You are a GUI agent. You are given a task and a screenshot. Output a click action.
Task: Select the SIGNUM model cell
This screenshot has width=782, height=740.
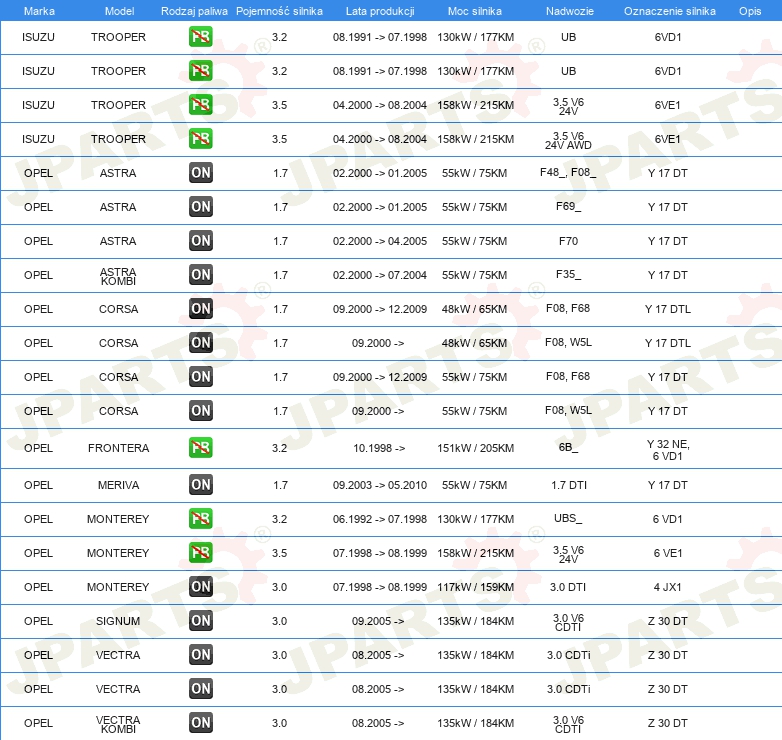118,621
